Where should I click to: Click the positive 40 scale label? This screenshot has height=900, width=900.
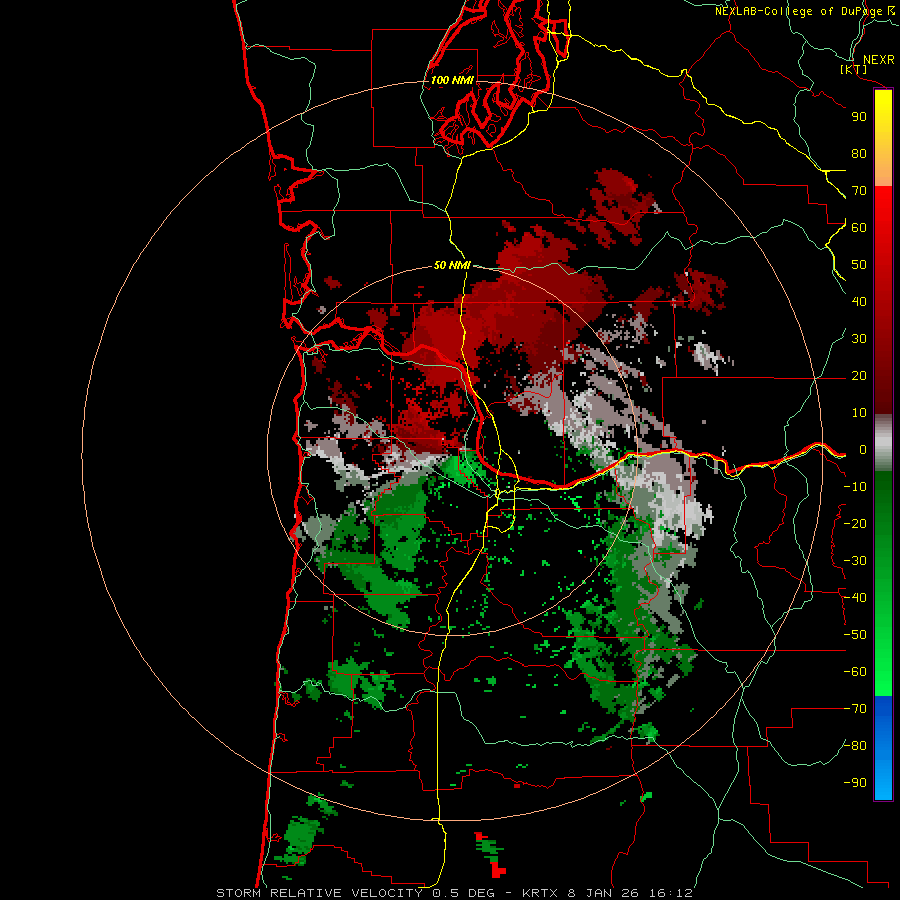pyautogui.click(x=859, y=301)
